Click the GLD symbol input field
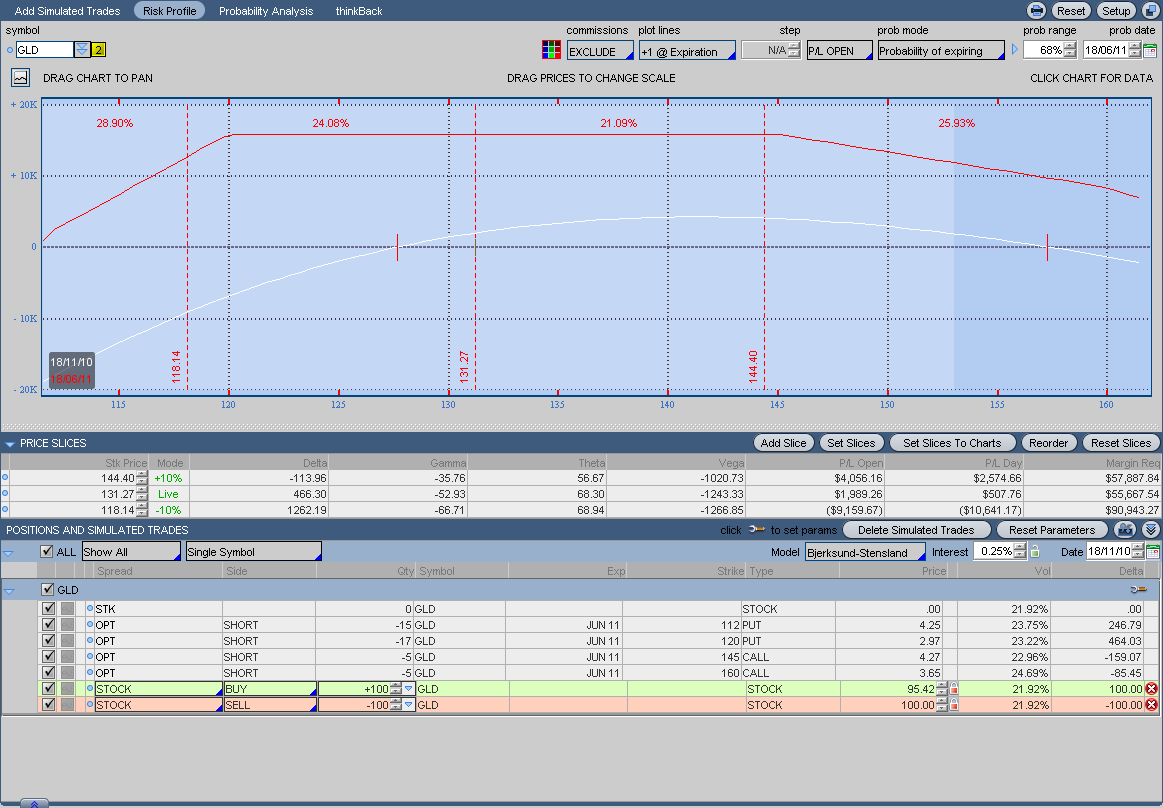The image size is (1163, 808). pos(45,50)
